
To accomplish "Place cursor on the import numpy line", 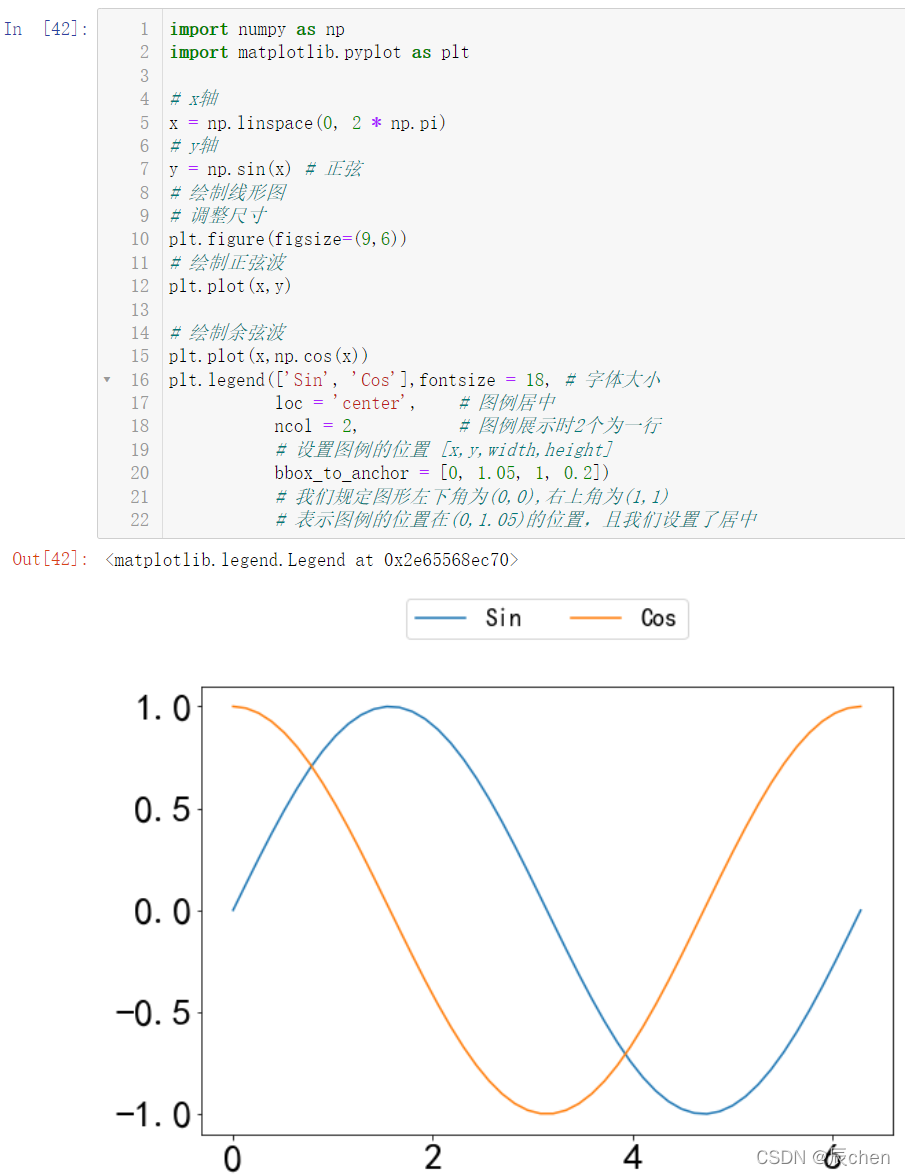I will coord(257,29).
